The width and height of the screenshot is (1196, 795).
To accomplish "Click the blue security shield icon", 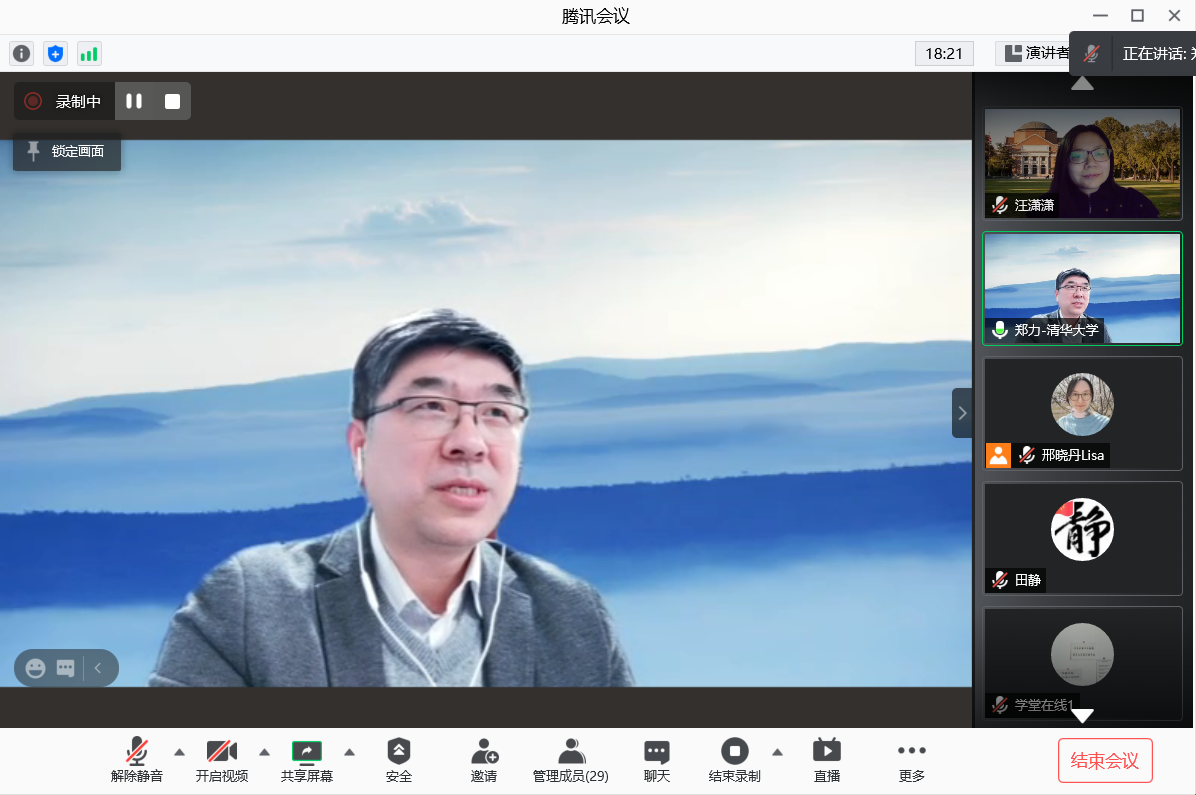I will point(55,54).
